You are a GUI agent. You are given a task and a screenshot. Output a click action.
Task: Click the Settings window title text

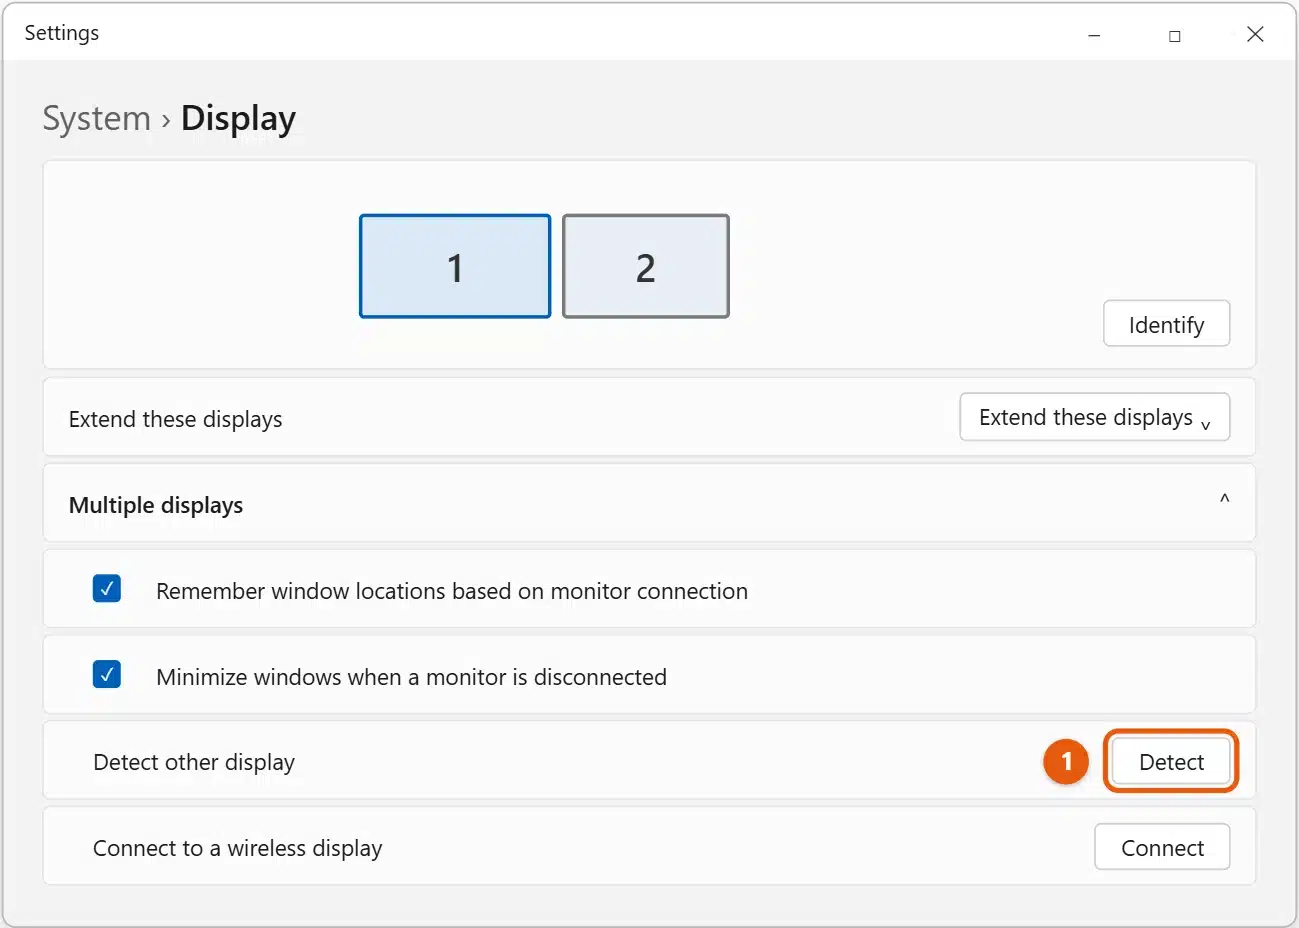pos(62,33)
